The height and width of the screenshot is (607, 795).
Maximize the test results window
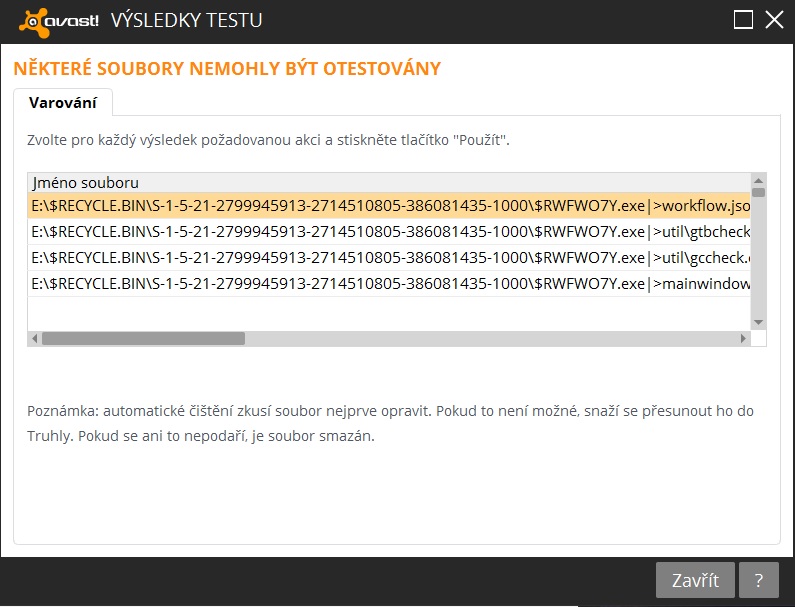(743, 20)
